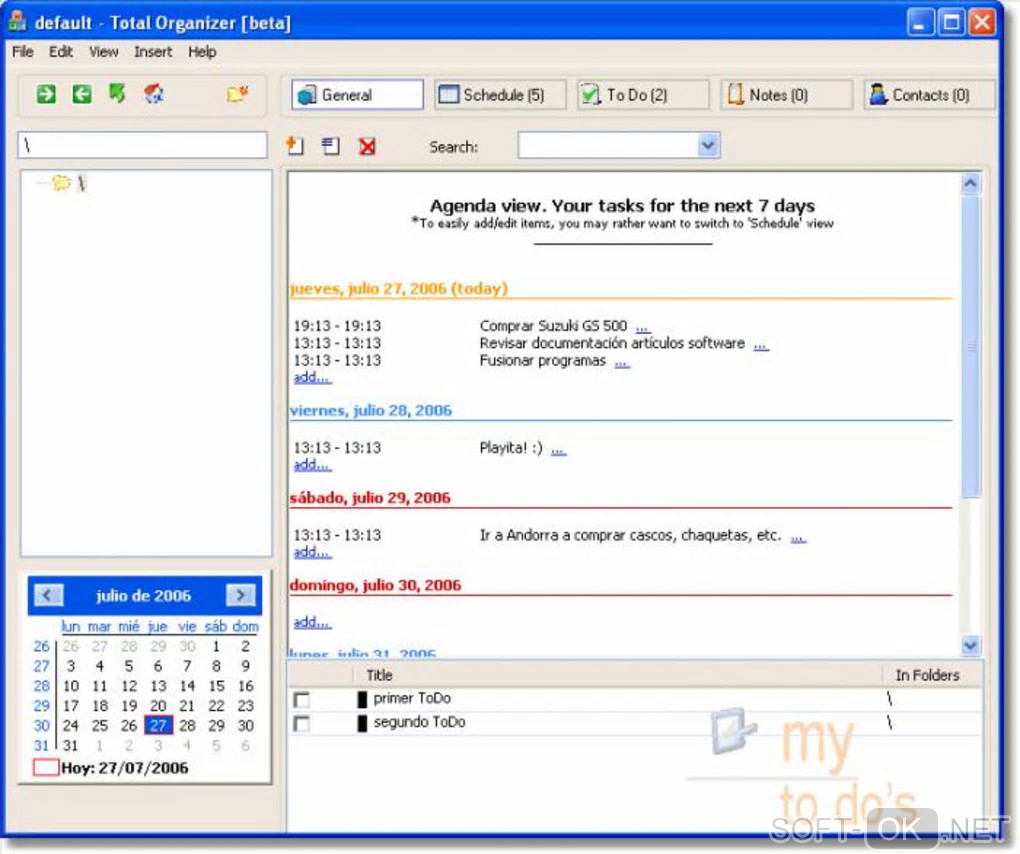
Task: Select the 'primer ToDo' title text
Action: [x=412, y=699]
